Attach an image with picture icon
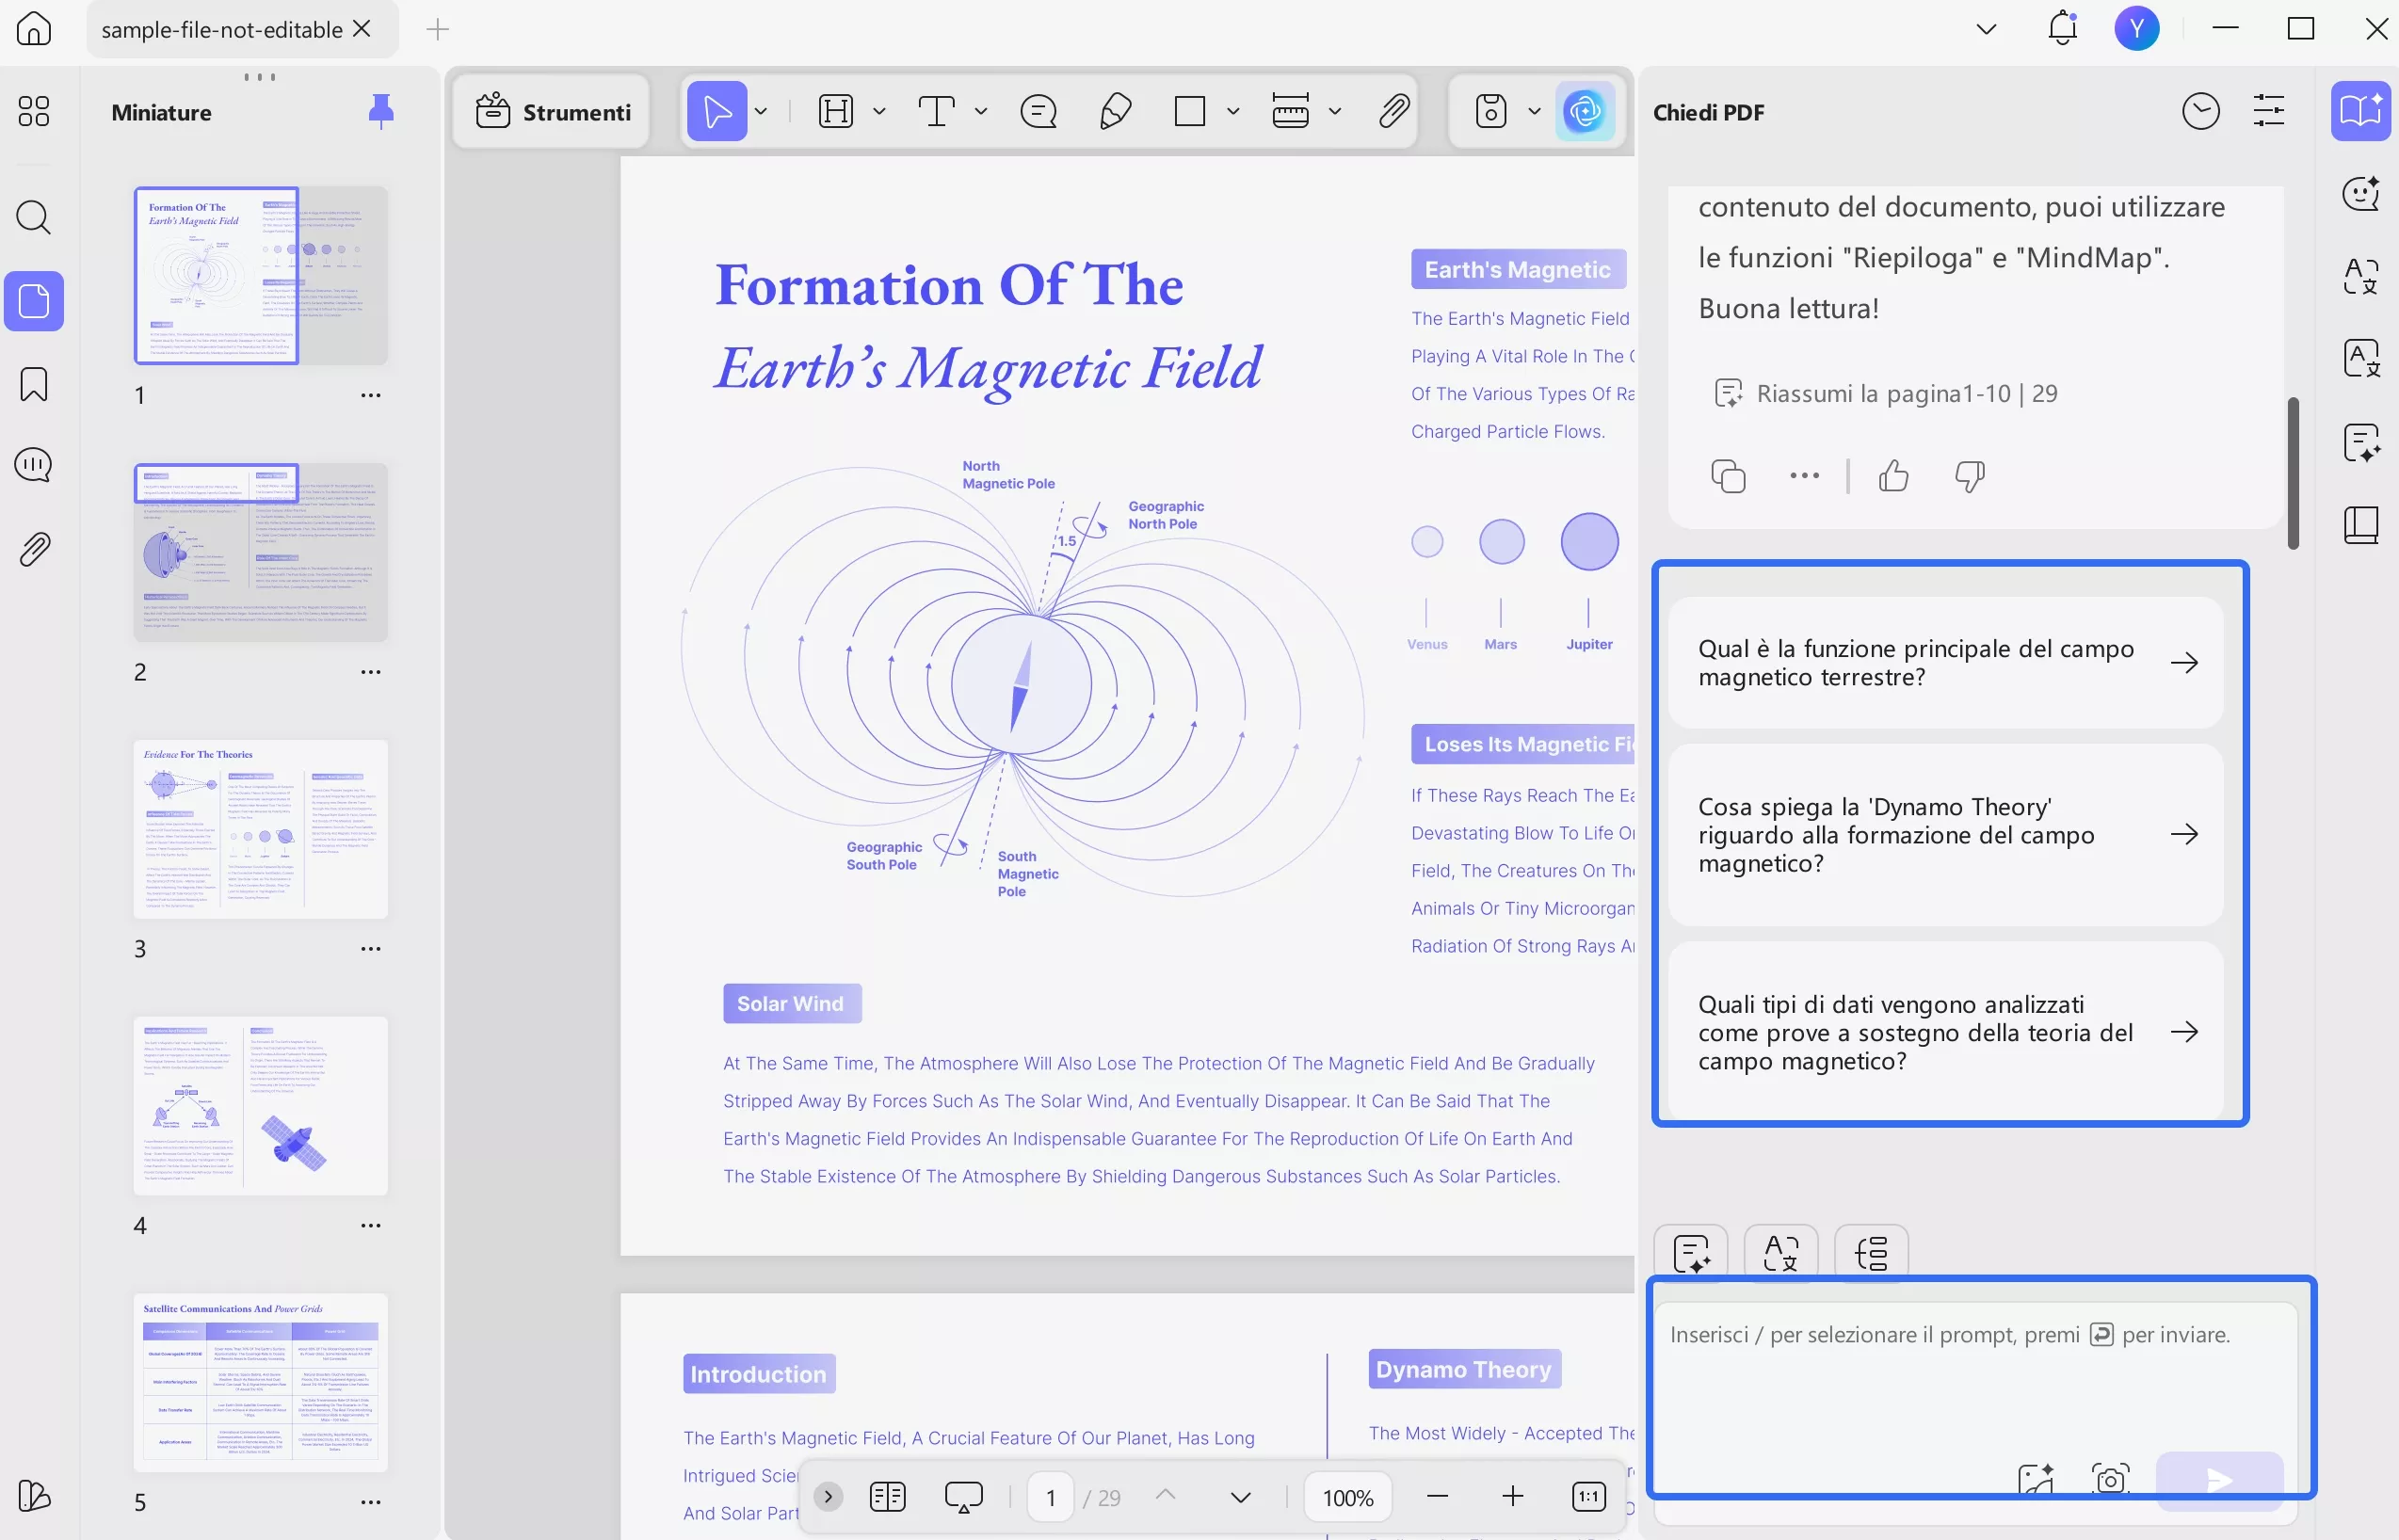This screenshot has width=2399, height=1540. click(x=2035, y=1479)
